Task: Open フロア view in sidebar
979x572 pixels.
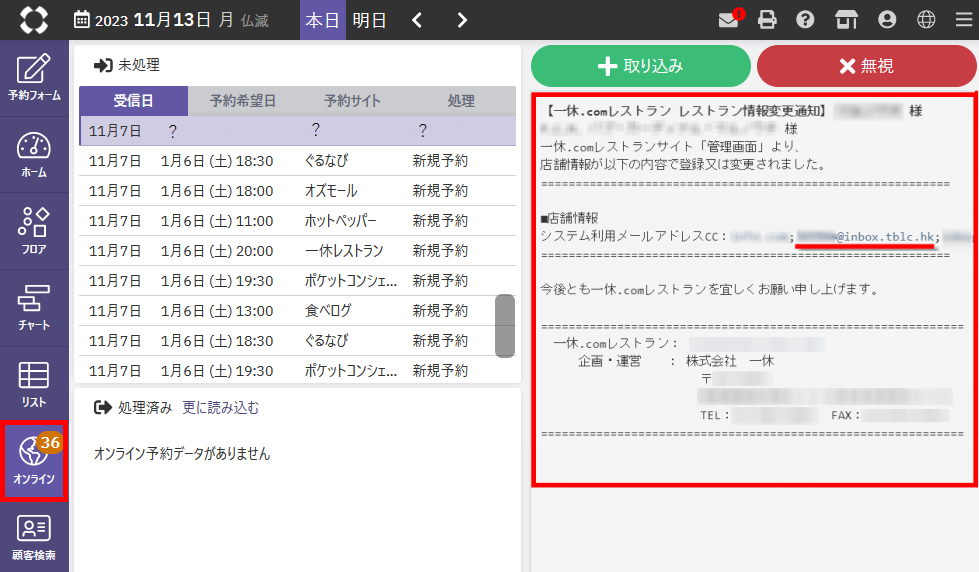Action: (x=34, y=231)
